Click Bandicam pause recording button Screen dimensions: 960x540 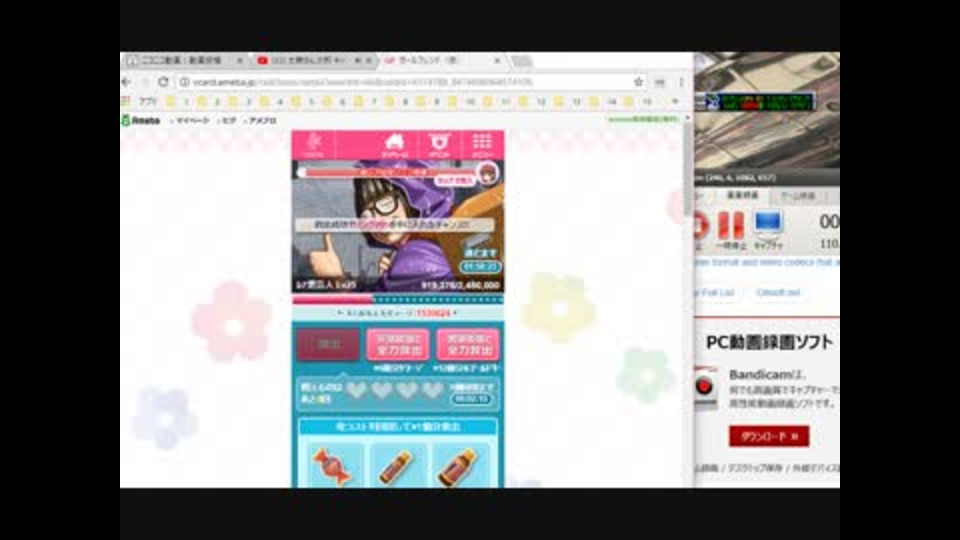730,225
